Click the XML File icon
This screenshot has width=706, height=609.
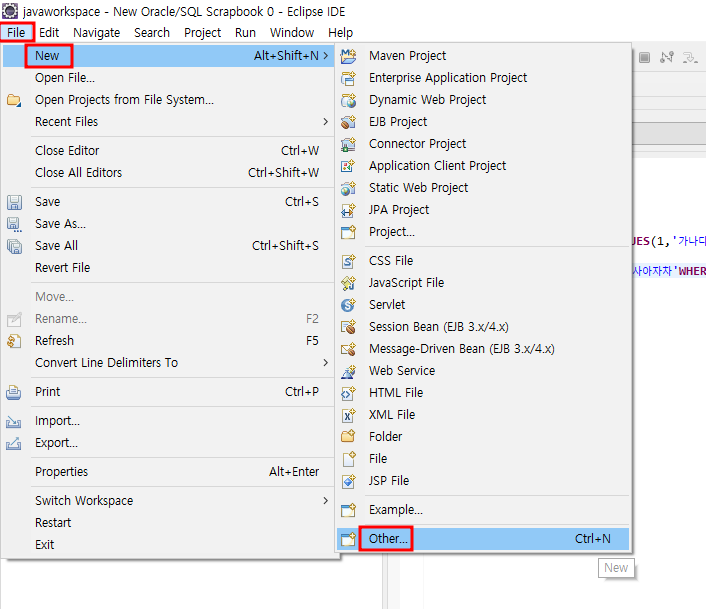[348, 415]
